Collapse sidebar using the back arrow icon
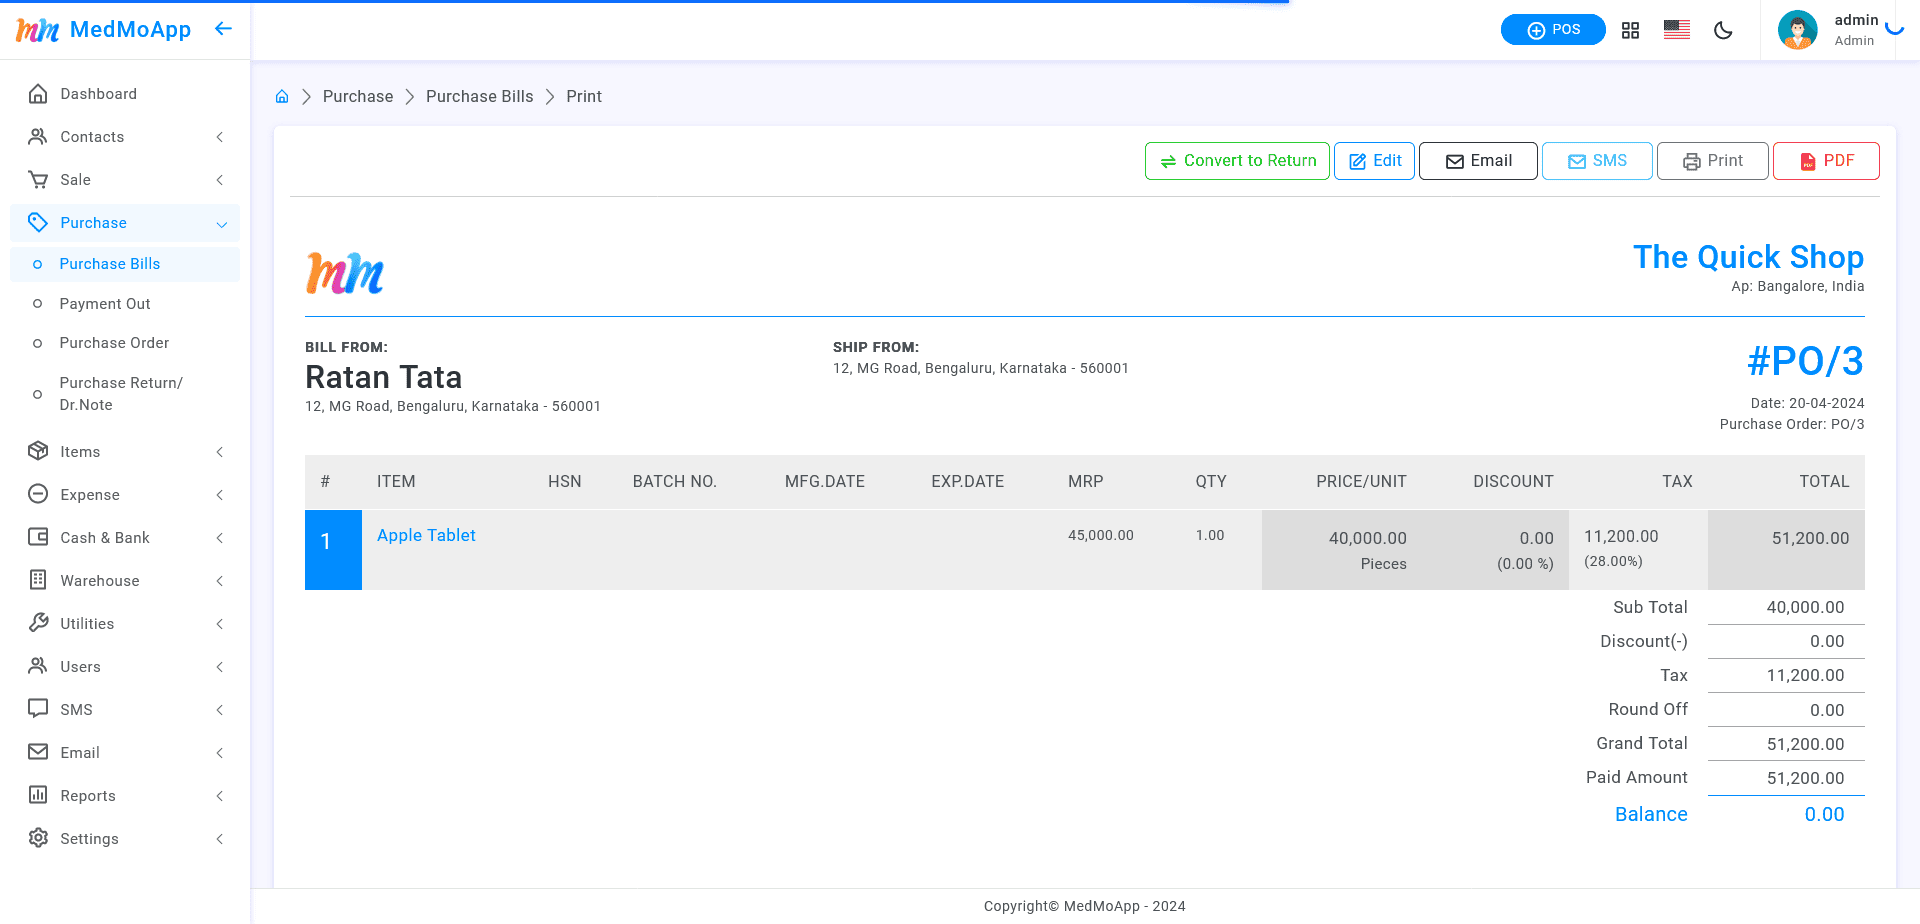Screen dimensions: 1920x924 (x=223, y=29)
